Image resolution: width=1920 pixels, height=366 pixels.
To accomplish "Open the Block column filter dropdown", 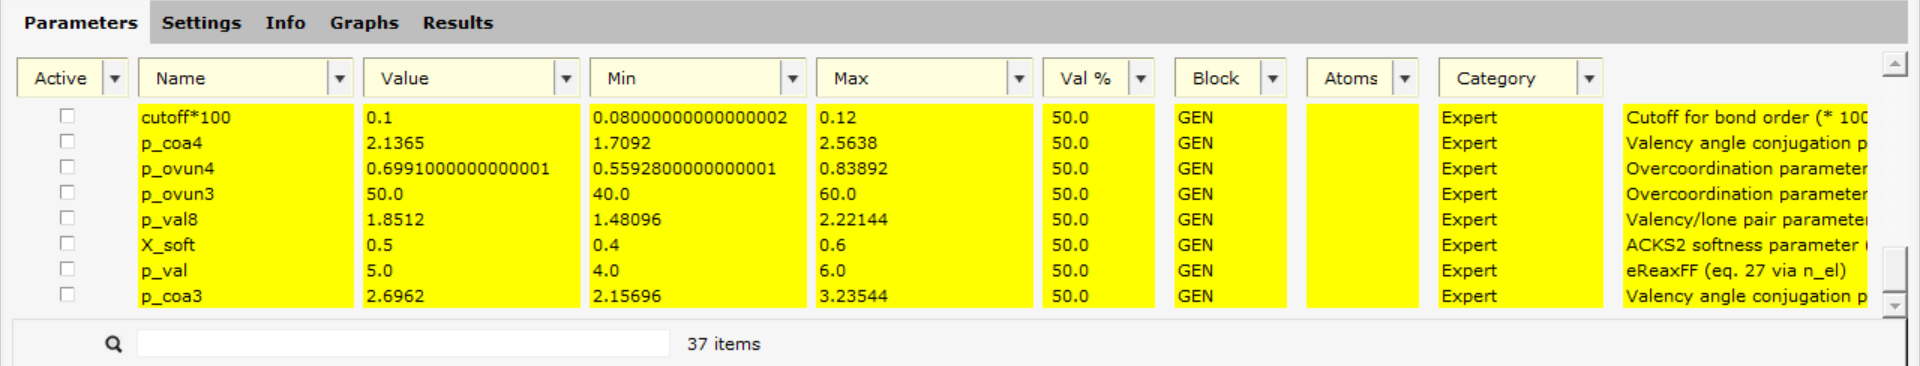I will click(x=1273, y=78).
